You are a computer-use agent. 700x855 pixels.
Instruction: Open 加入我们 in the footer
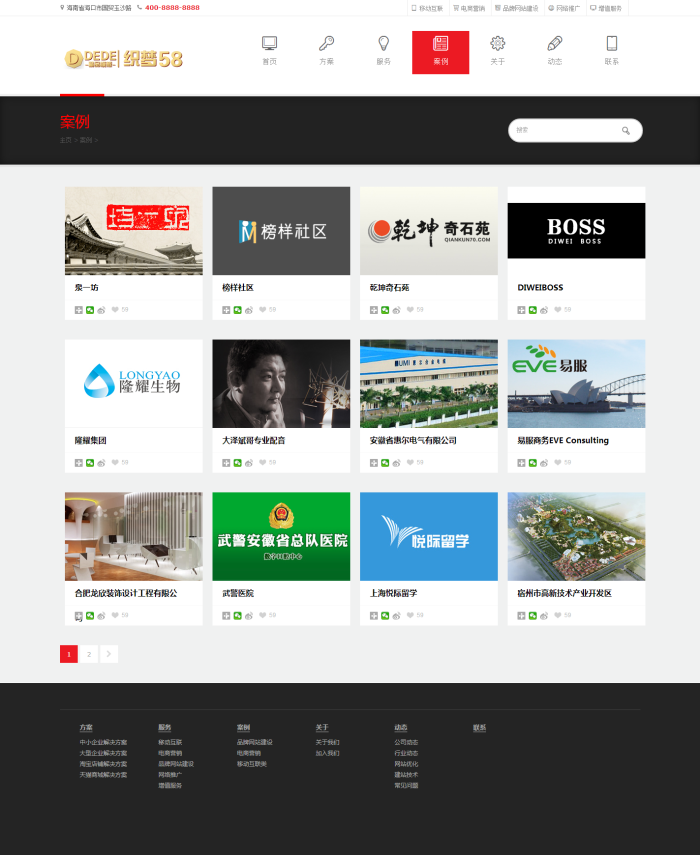coord(328,753)
